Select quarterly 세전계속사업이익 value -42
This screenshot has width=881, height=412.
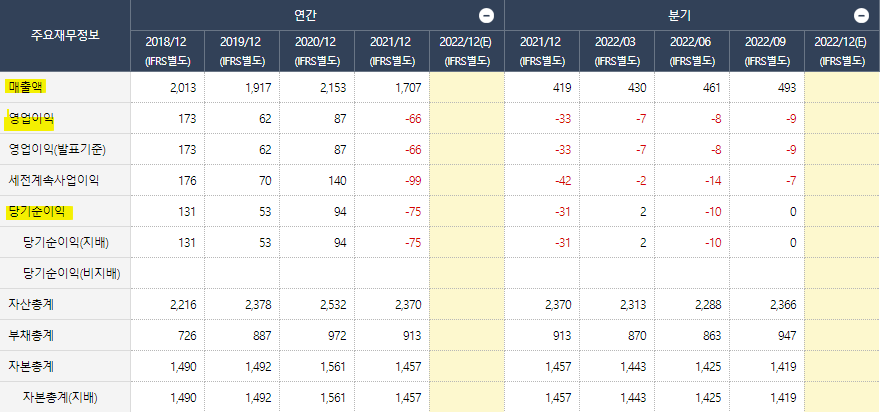563,181
